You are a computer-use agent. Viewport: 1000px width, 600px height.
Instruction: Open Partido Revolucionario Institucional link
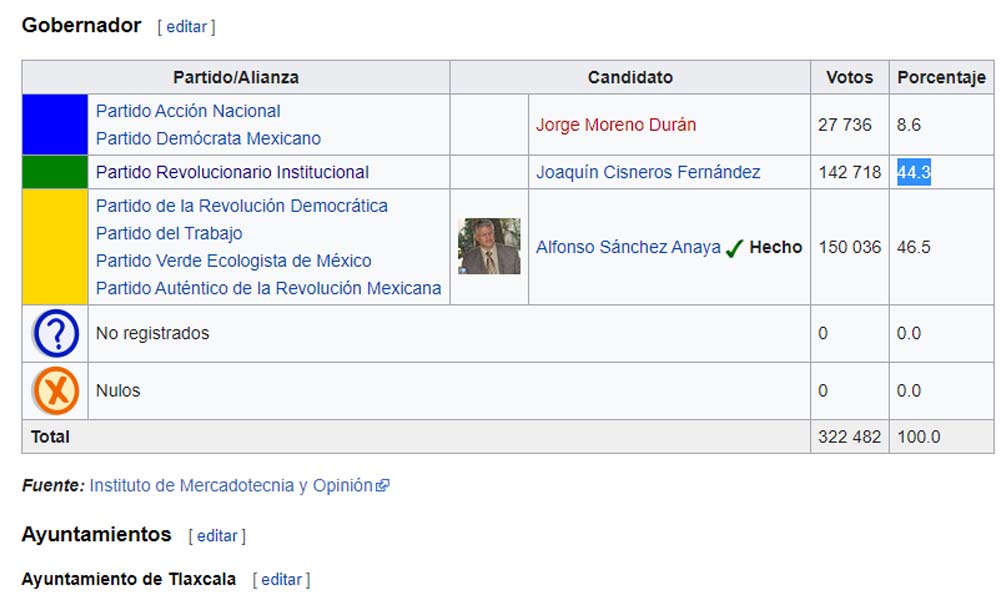232,172
